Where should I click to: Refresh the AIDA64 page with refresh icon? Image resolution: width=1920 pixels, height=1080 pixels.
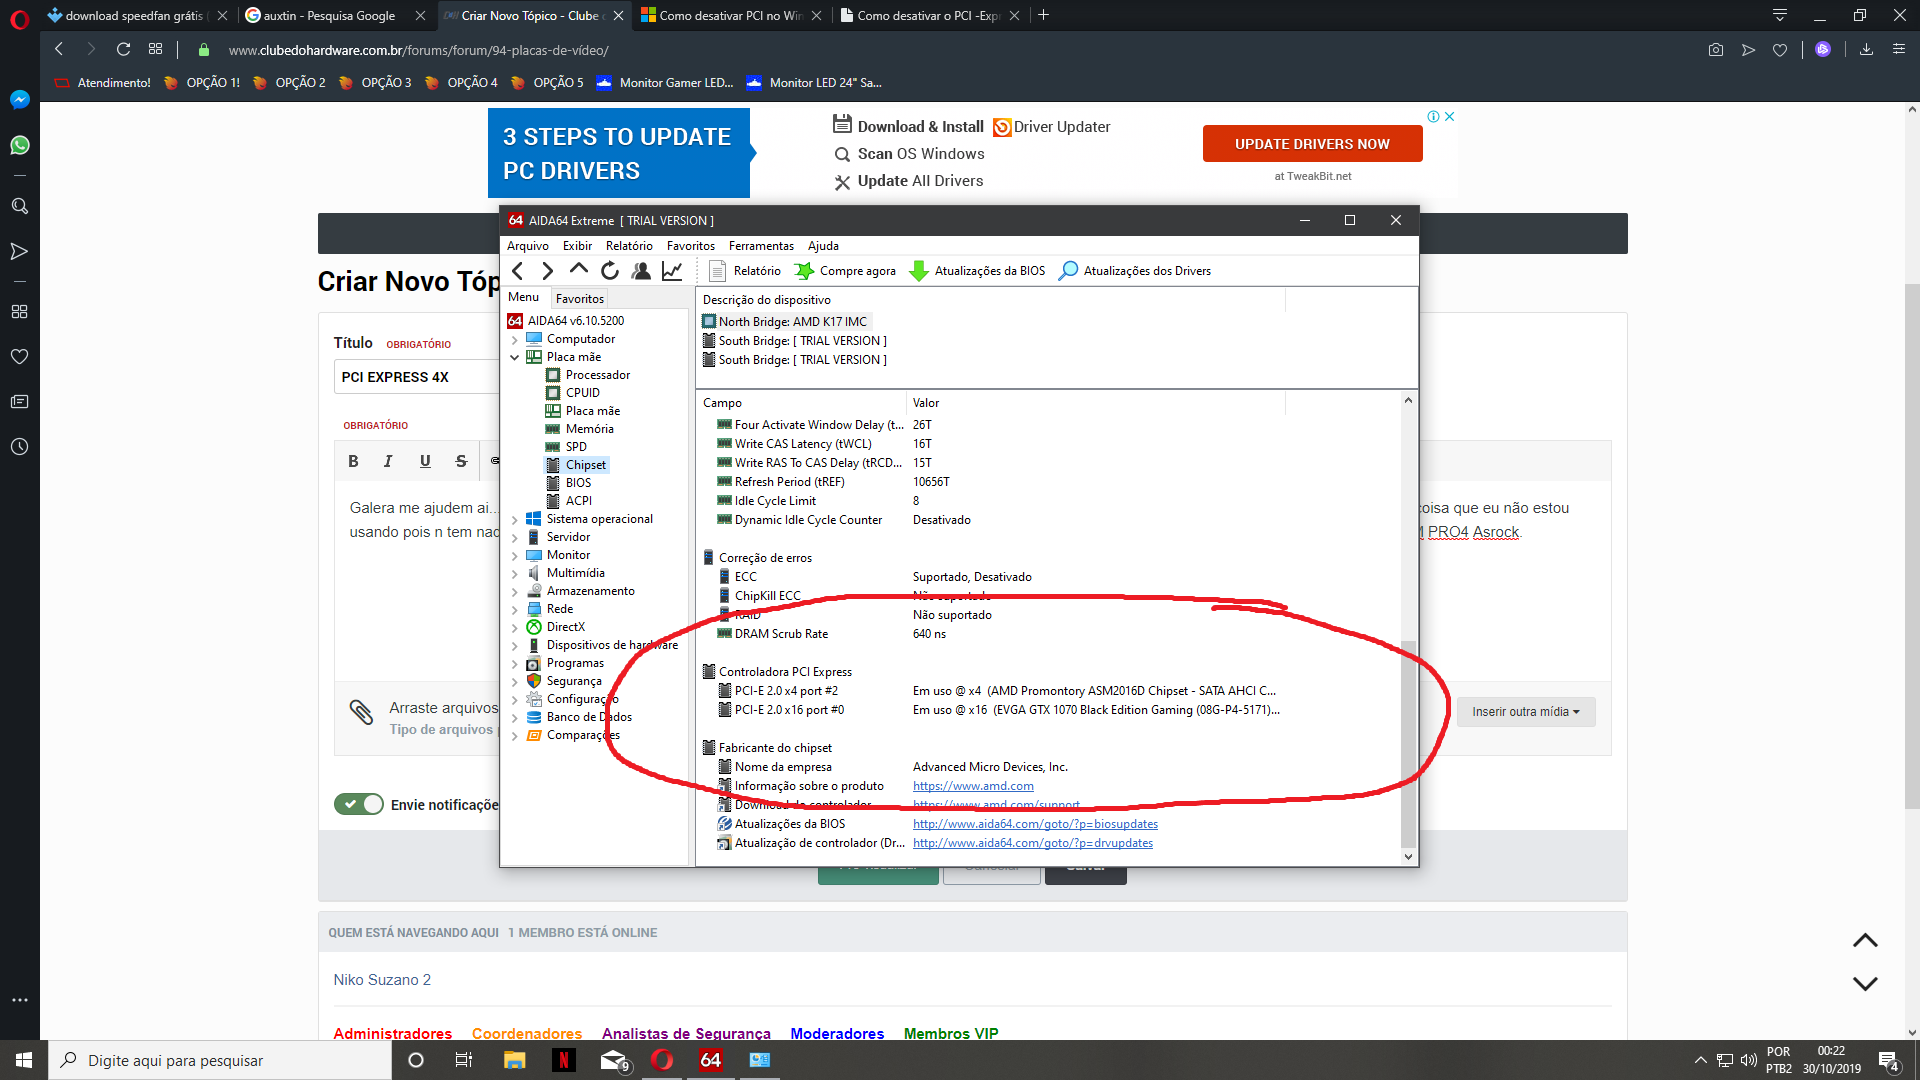coord(610,271)
